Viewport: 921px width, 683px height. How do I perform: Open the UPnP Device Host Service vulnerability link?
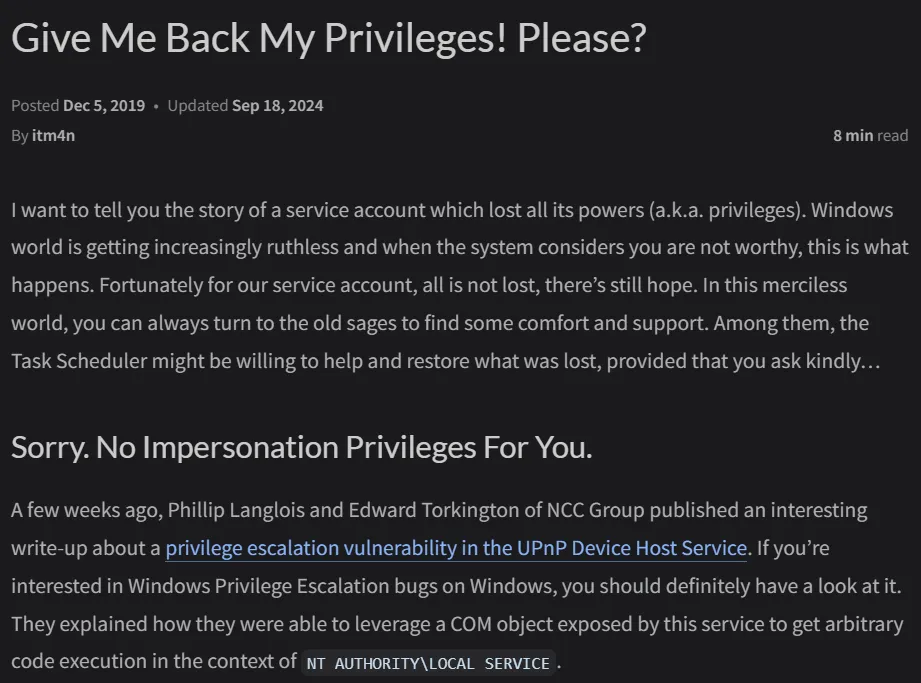click(x=456, y=548)
